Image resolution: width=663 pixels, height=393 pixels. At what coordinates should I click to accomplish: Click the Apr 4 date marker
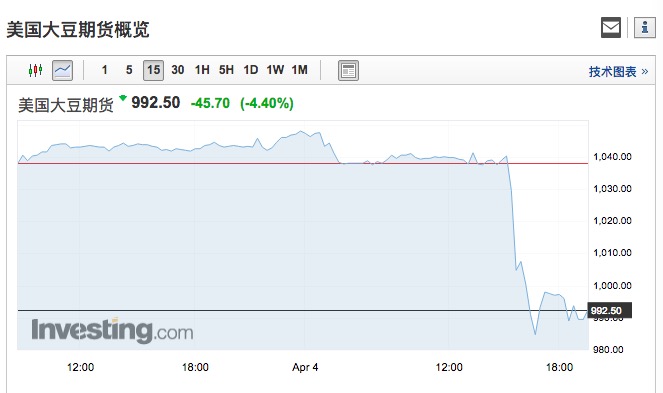click(305, 367)
